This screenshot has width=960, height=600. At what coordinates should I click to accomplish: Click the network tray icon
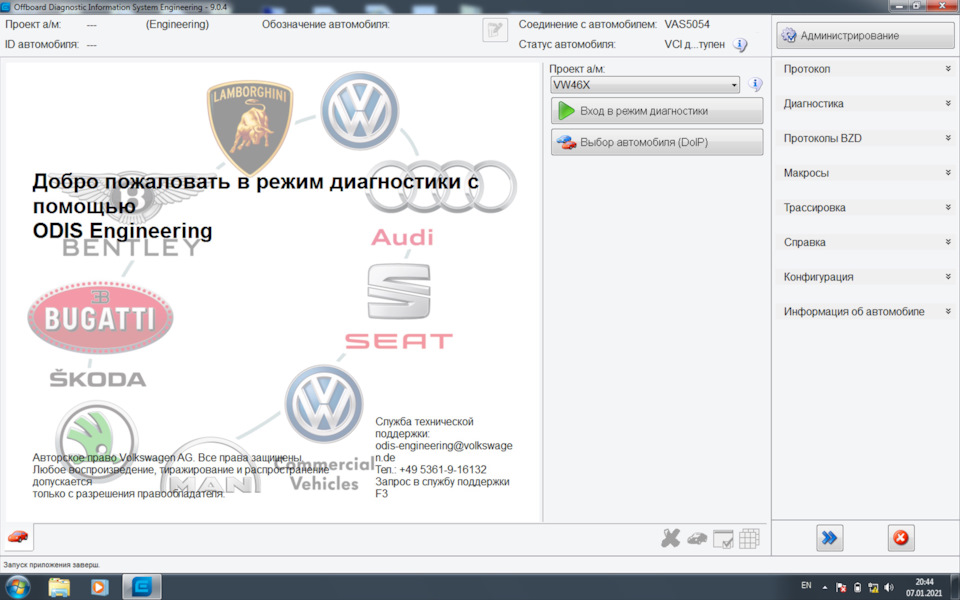873,587
